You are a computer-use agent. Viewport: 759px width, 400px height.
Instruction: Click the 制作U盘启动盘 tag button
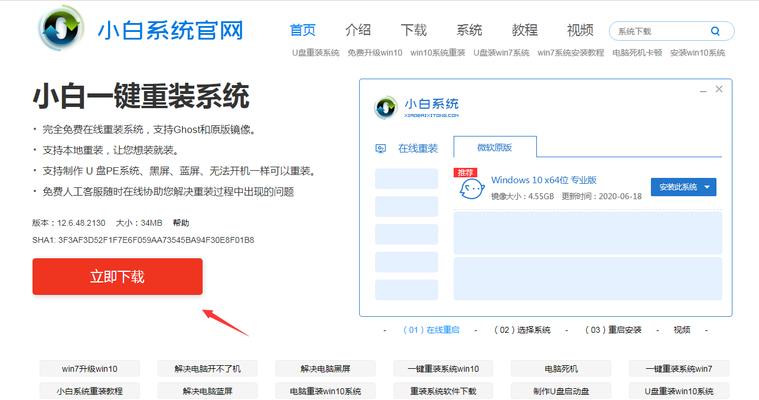tap(561, 391)
